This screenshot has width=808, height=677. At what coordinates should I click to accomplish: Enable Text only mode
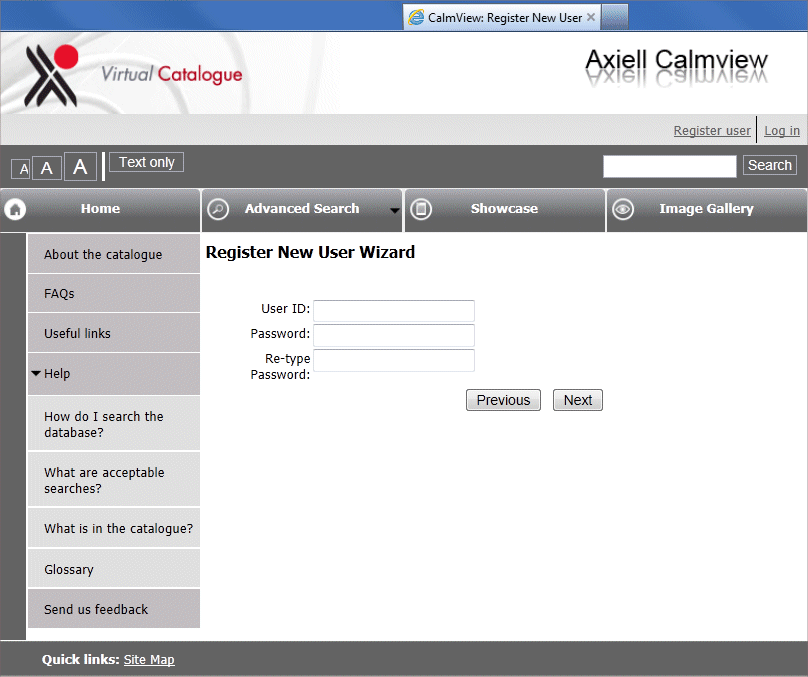tap(146, 161)
